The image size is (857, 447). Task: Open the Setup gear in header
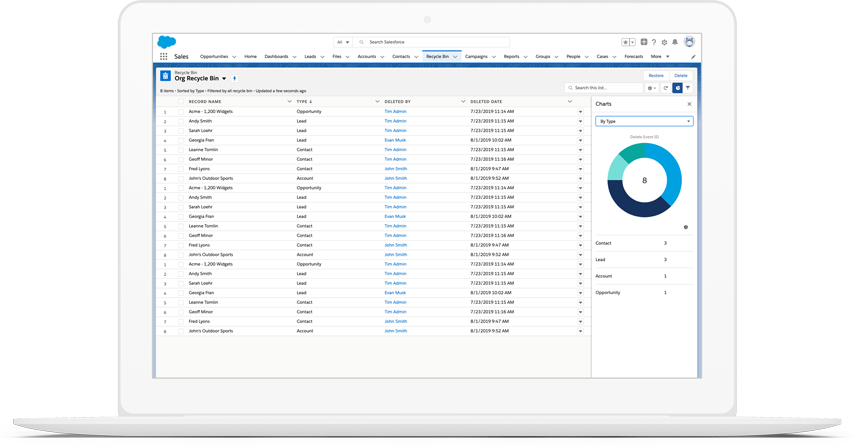665,42
